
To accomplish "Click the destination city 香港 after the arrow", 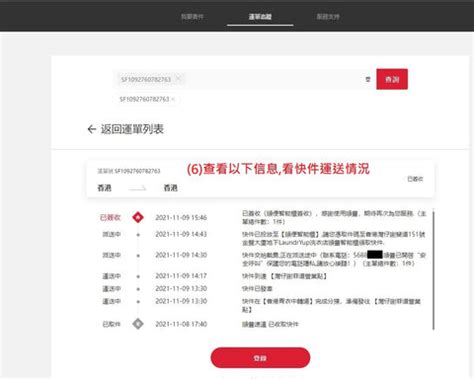I will pos(170,188).
